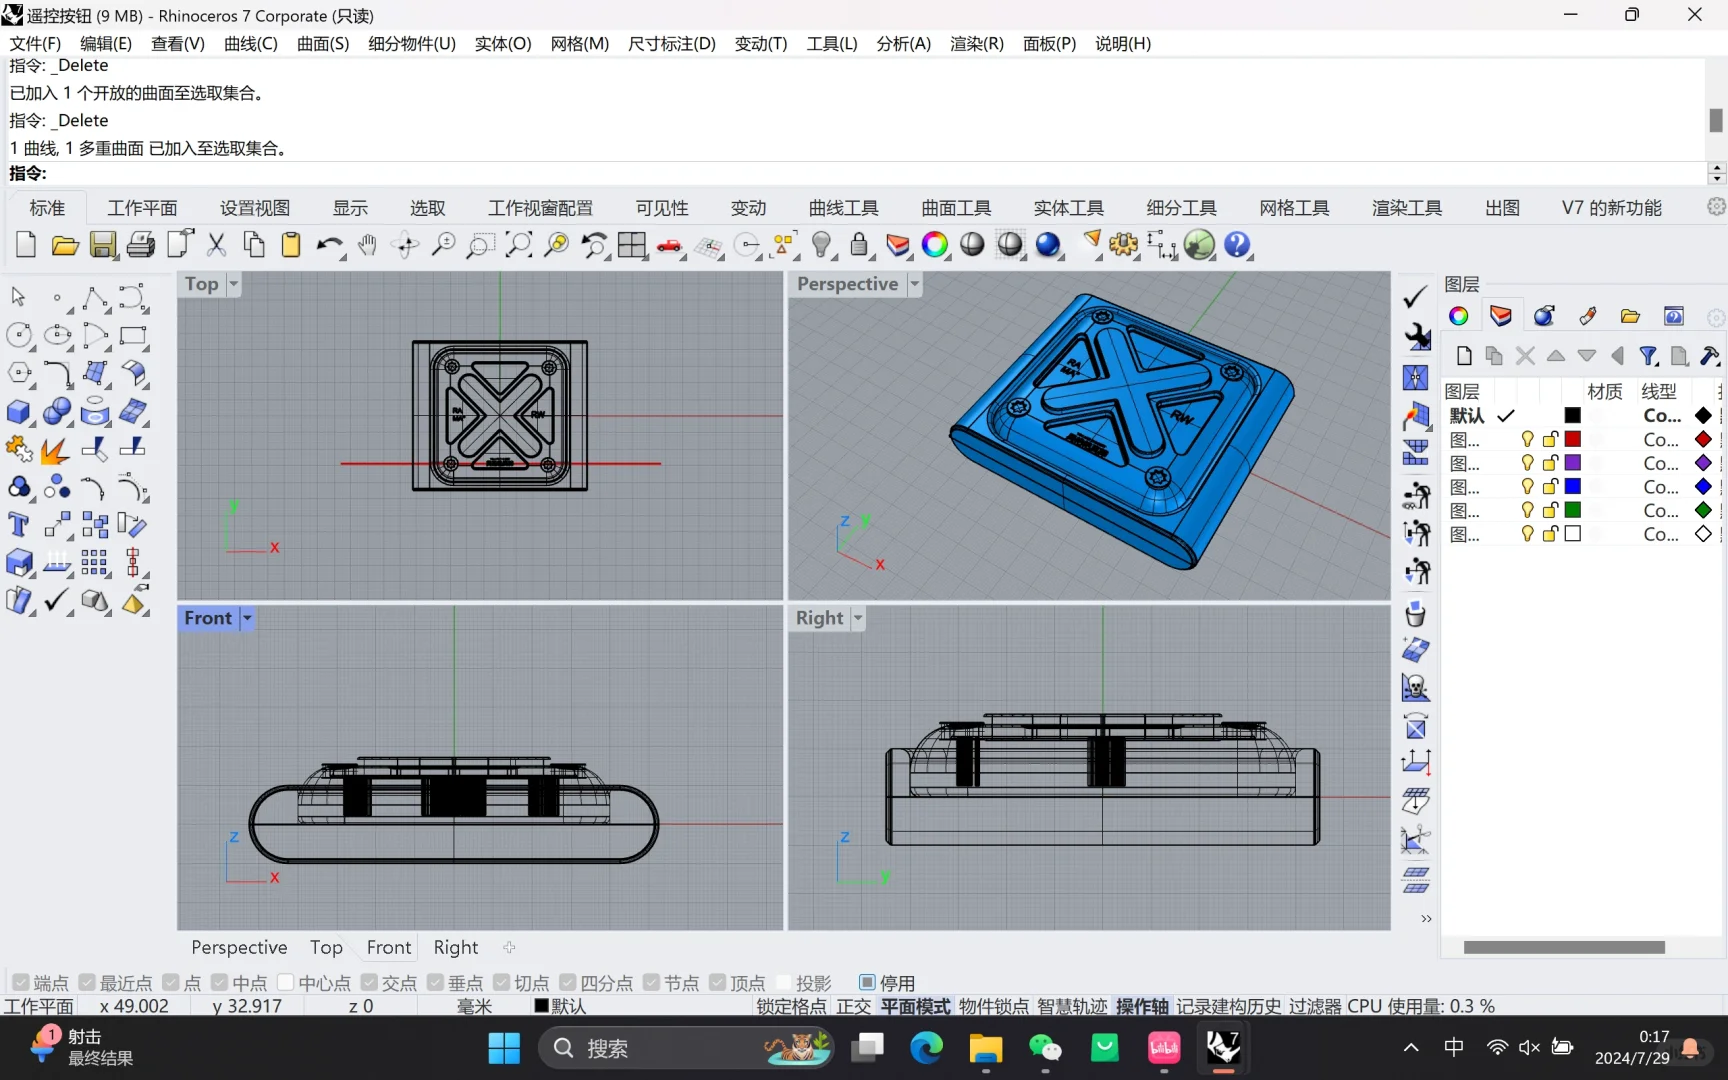Click the new layer icon in layers panel
The width and height of the screenshot is (1728, 1080).
point(1464,356)
